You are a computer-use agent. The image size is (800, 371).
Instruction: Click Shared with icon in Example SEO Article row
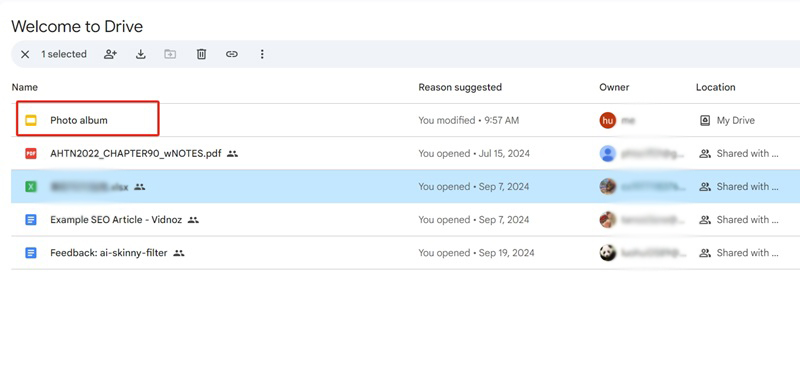[705, 220]
